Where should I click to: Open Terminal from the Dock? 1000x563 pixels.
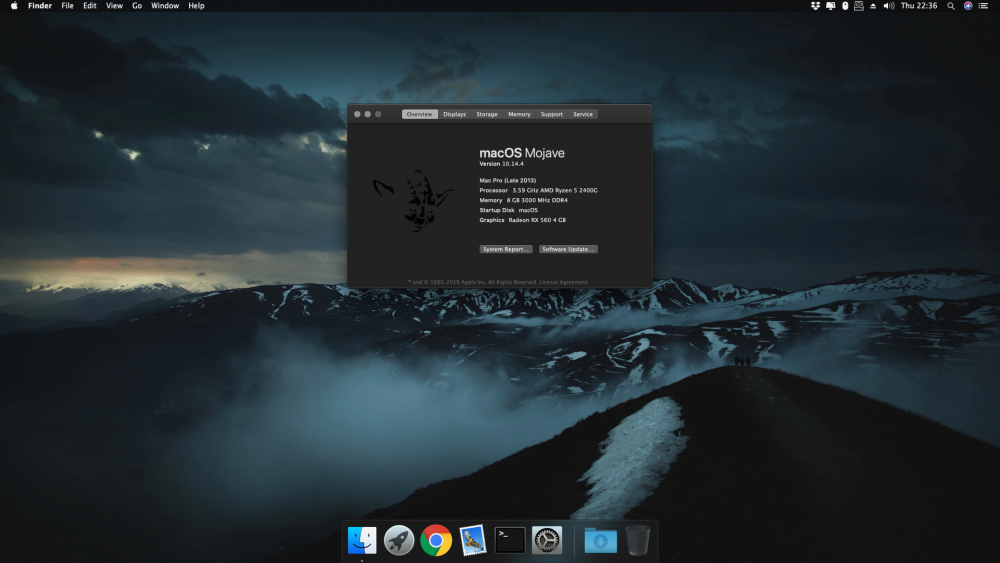point(510,540)
